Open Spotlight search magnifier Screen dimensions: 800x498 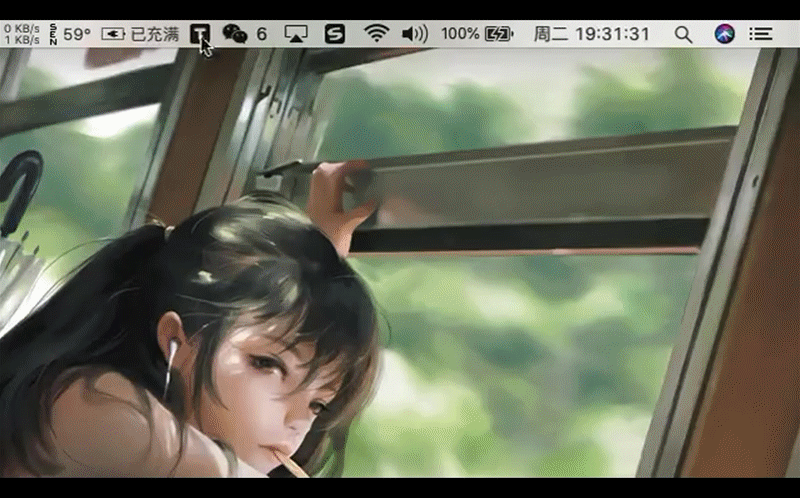click(x=683, y=35)
